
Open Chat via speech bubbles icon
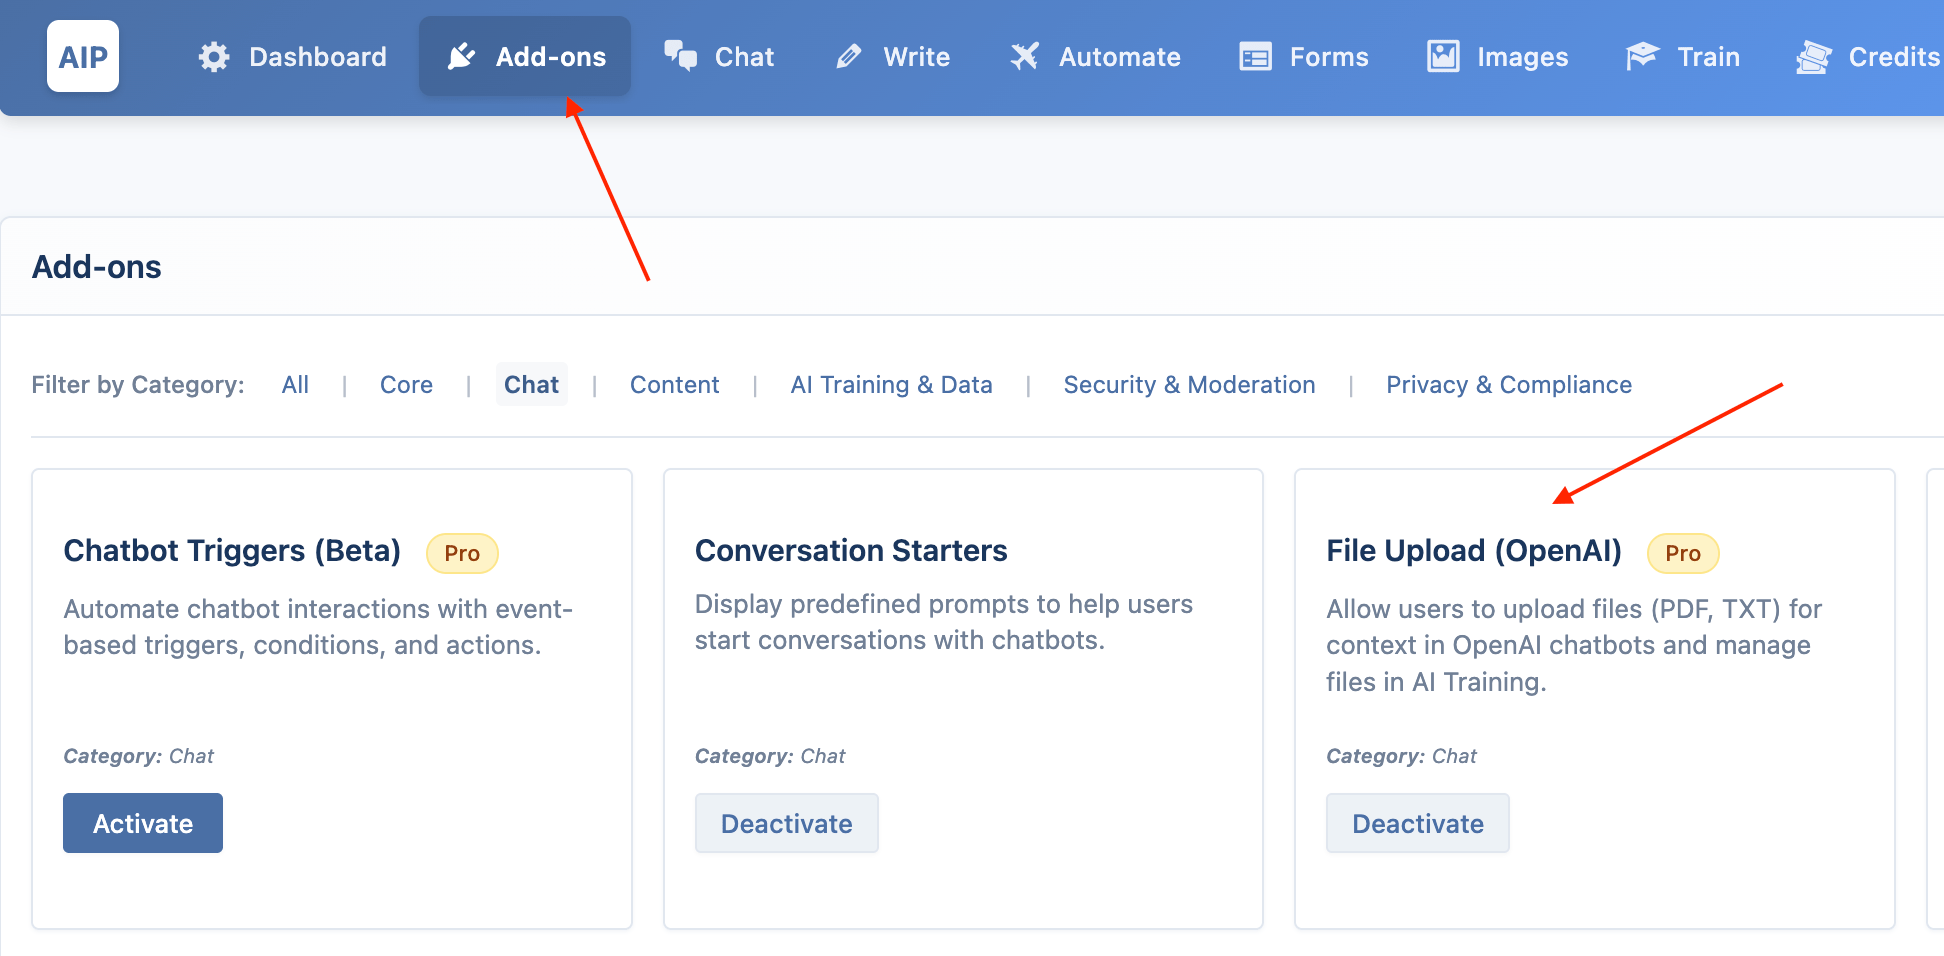(681, 56)
